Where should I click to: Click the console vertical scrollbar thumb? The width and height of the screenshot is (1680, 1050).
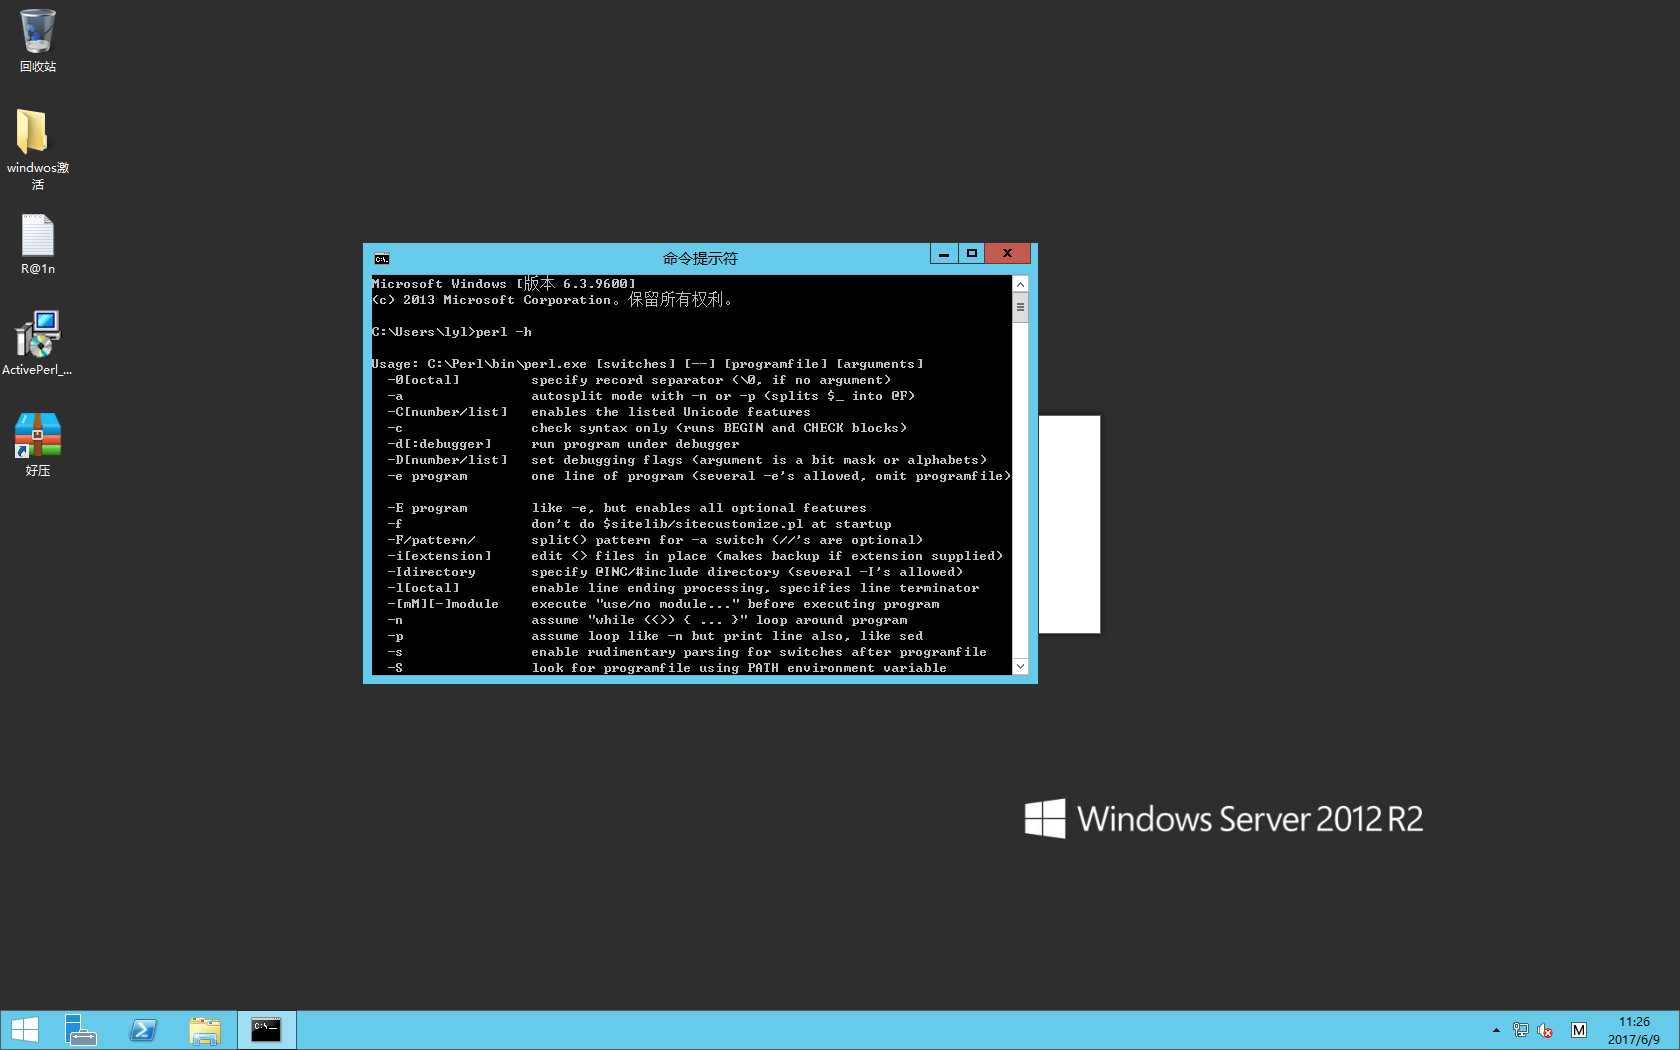point(1020,307)
